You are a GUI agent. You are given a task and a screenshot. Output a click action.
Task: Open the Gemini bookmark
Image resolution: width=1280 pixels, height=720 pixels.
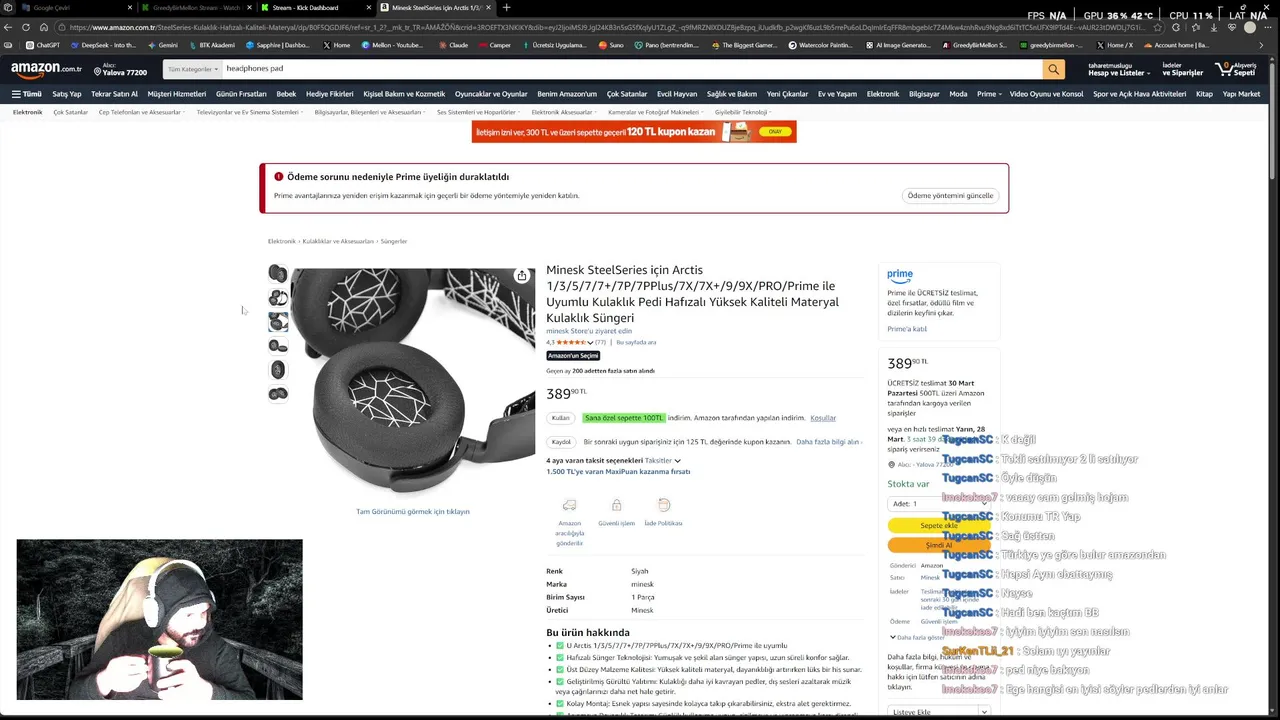[162, 45]
